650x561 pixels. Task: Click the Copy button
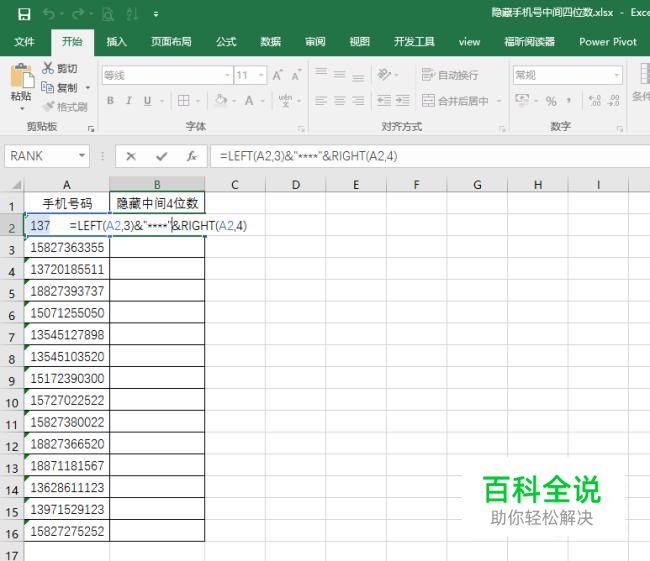click(59, 87)
